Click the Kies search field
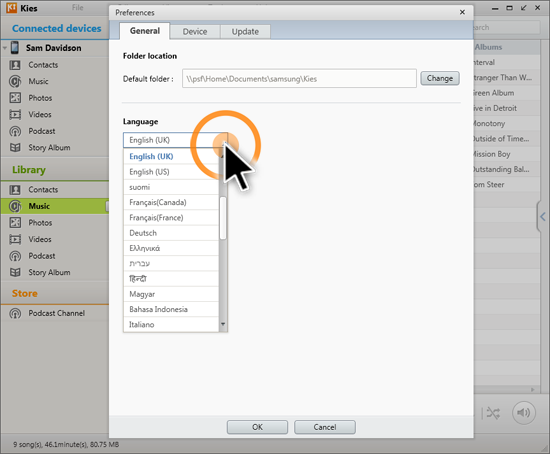The image size is (550, 454). pos(507,27)
